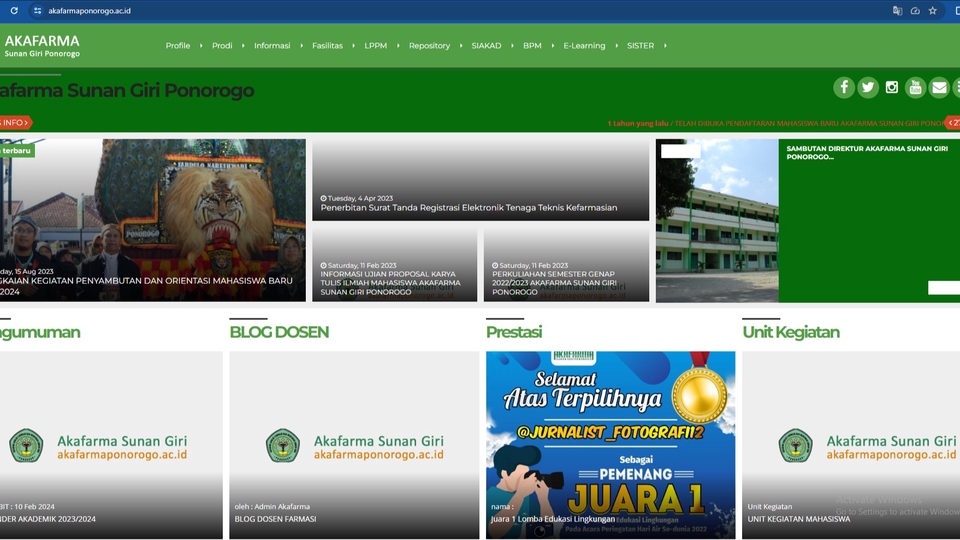Open the Kalender Akademik 2023/2024 announcement card

tap(111, 445)
